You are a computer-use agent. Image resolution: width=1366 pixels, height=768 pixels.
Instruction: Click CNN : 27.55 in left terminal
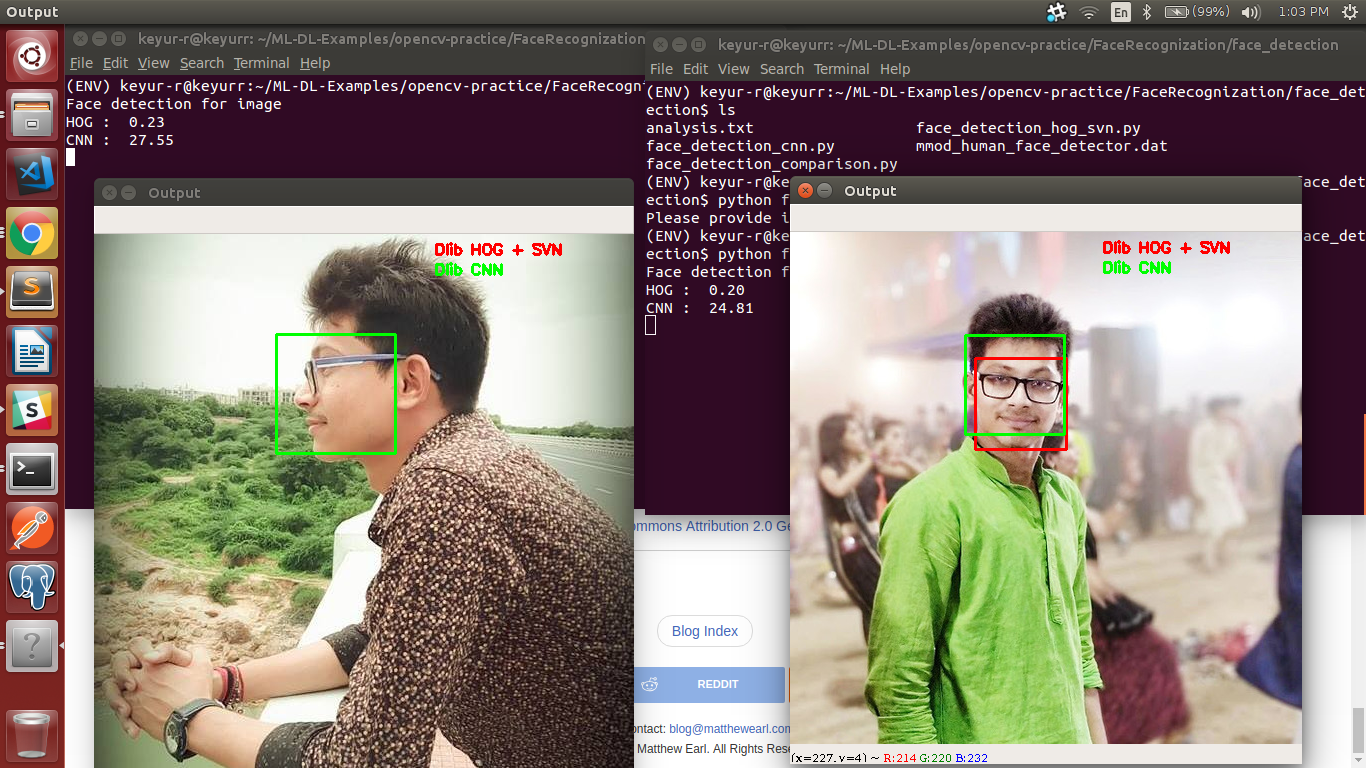pyautogui.click(x=120, y=140)
